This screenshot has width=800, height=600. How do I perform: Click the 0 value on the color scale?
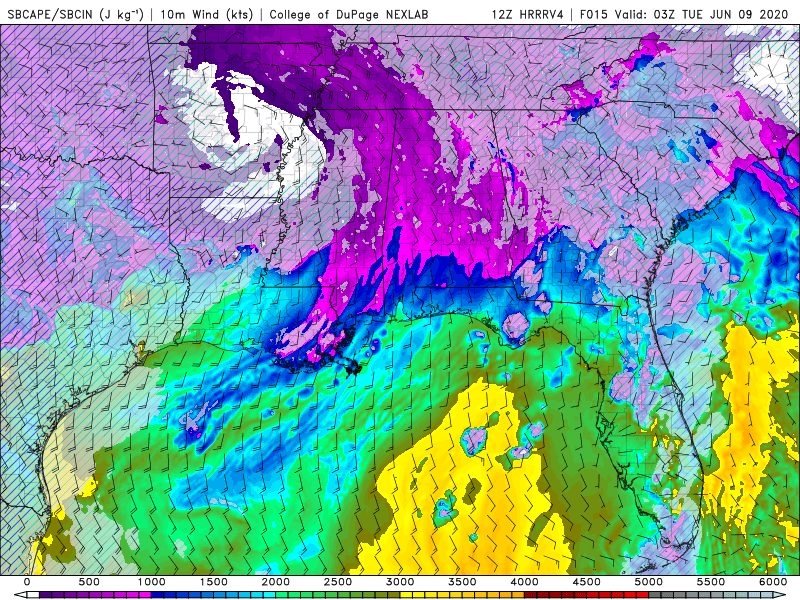pyautogui.click(x=27, y=582)
